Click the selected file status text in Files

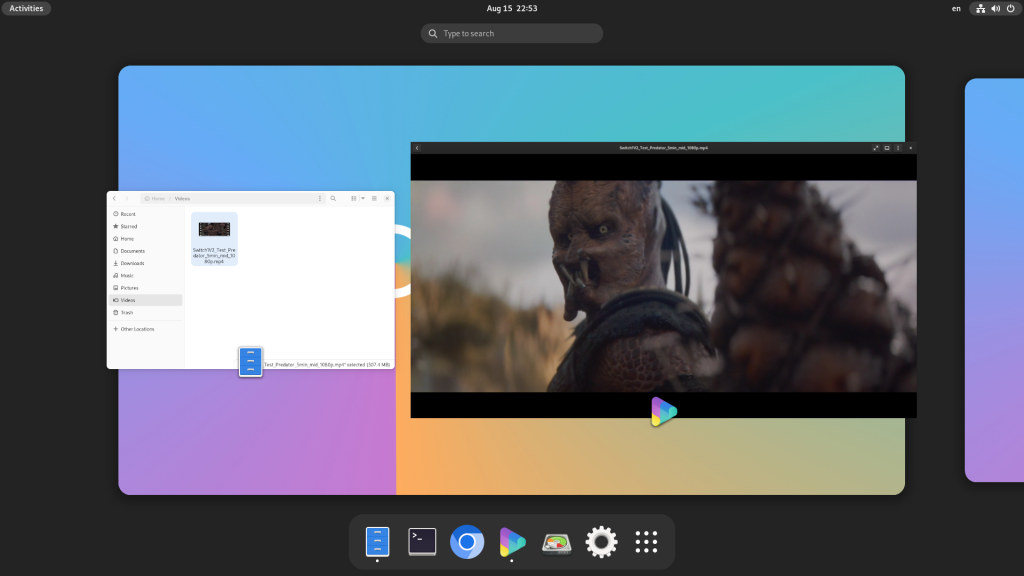click(x=327, y=364)
